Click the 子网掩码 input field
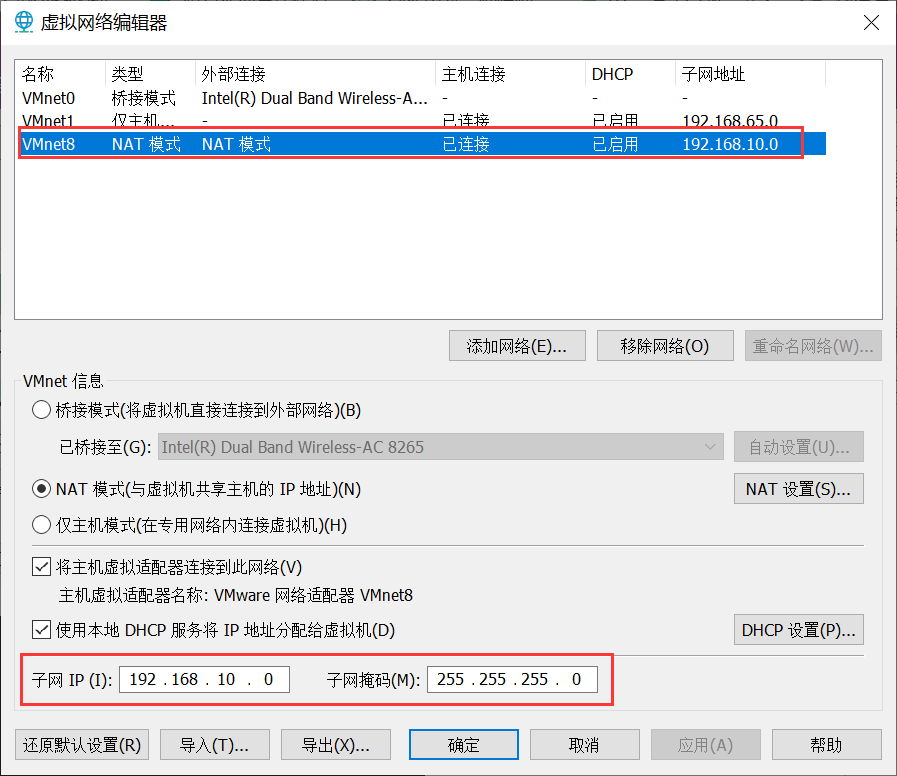Image resolution: width=897 pixels, height=776 pixels. 512,679
